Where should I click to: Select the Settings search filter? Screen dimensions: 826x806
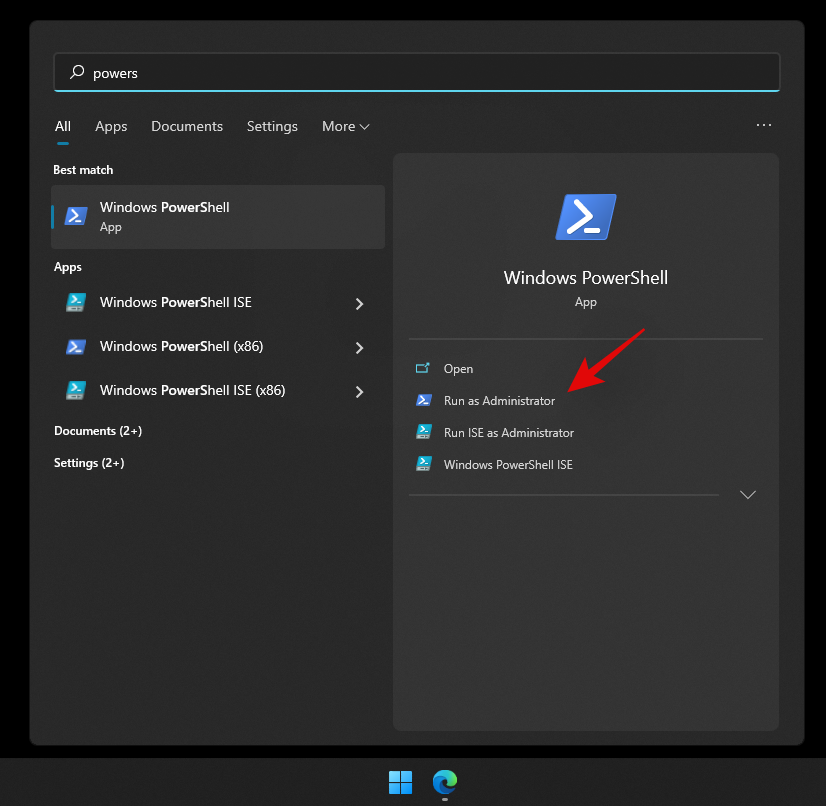(272, 126)
